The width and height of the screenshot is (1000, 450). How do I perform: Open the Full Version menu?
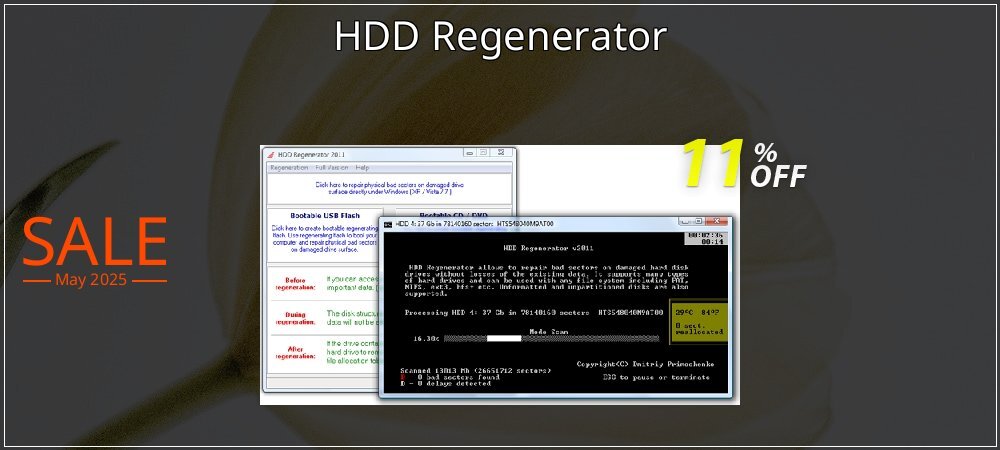pos(332,168)
